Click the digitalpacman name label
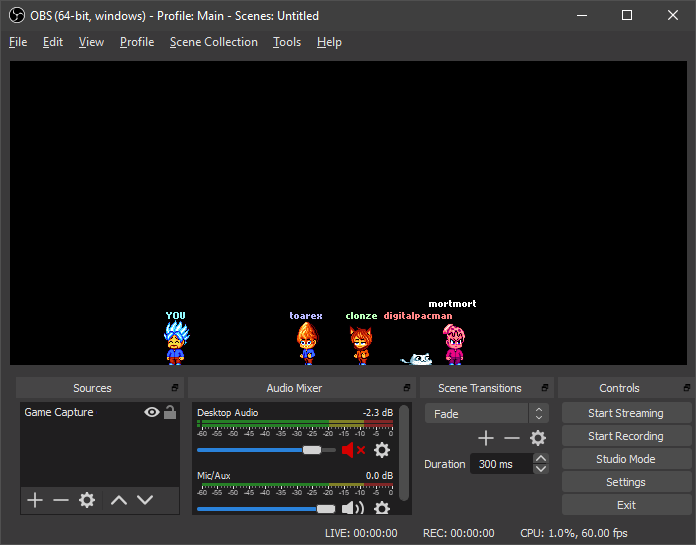This screenshot has width=696, height=545. (418, 316)
